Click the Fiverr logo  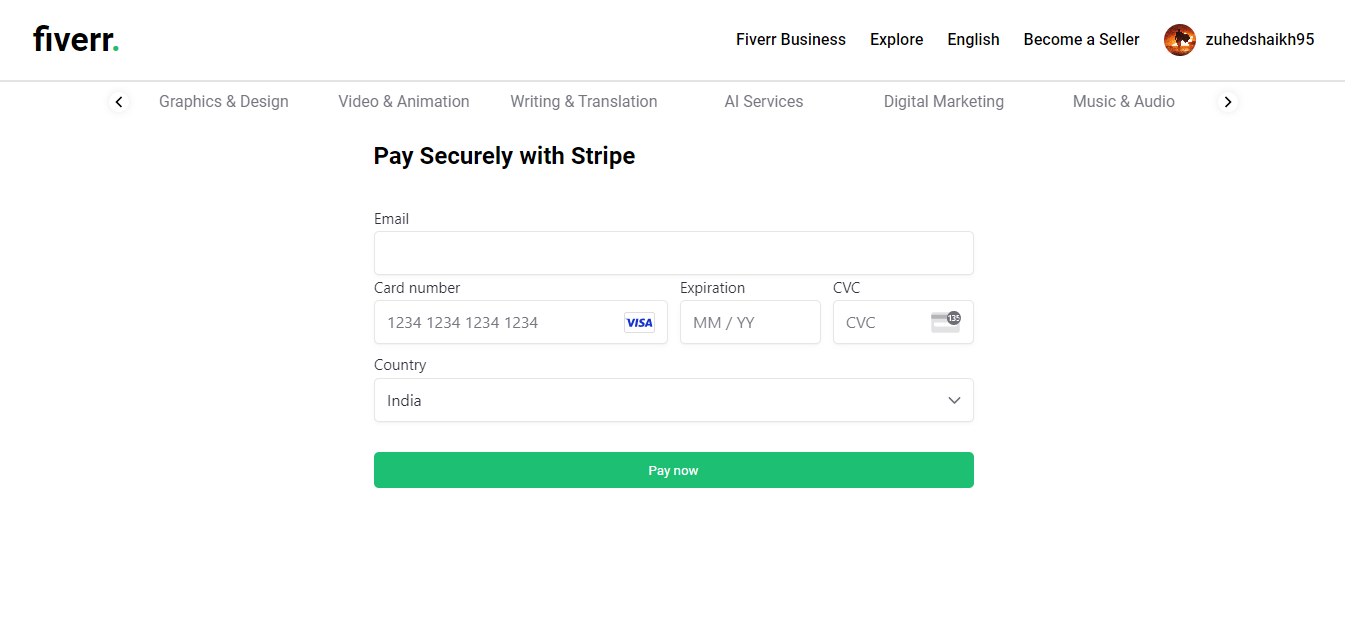click(x=76, y=40)
